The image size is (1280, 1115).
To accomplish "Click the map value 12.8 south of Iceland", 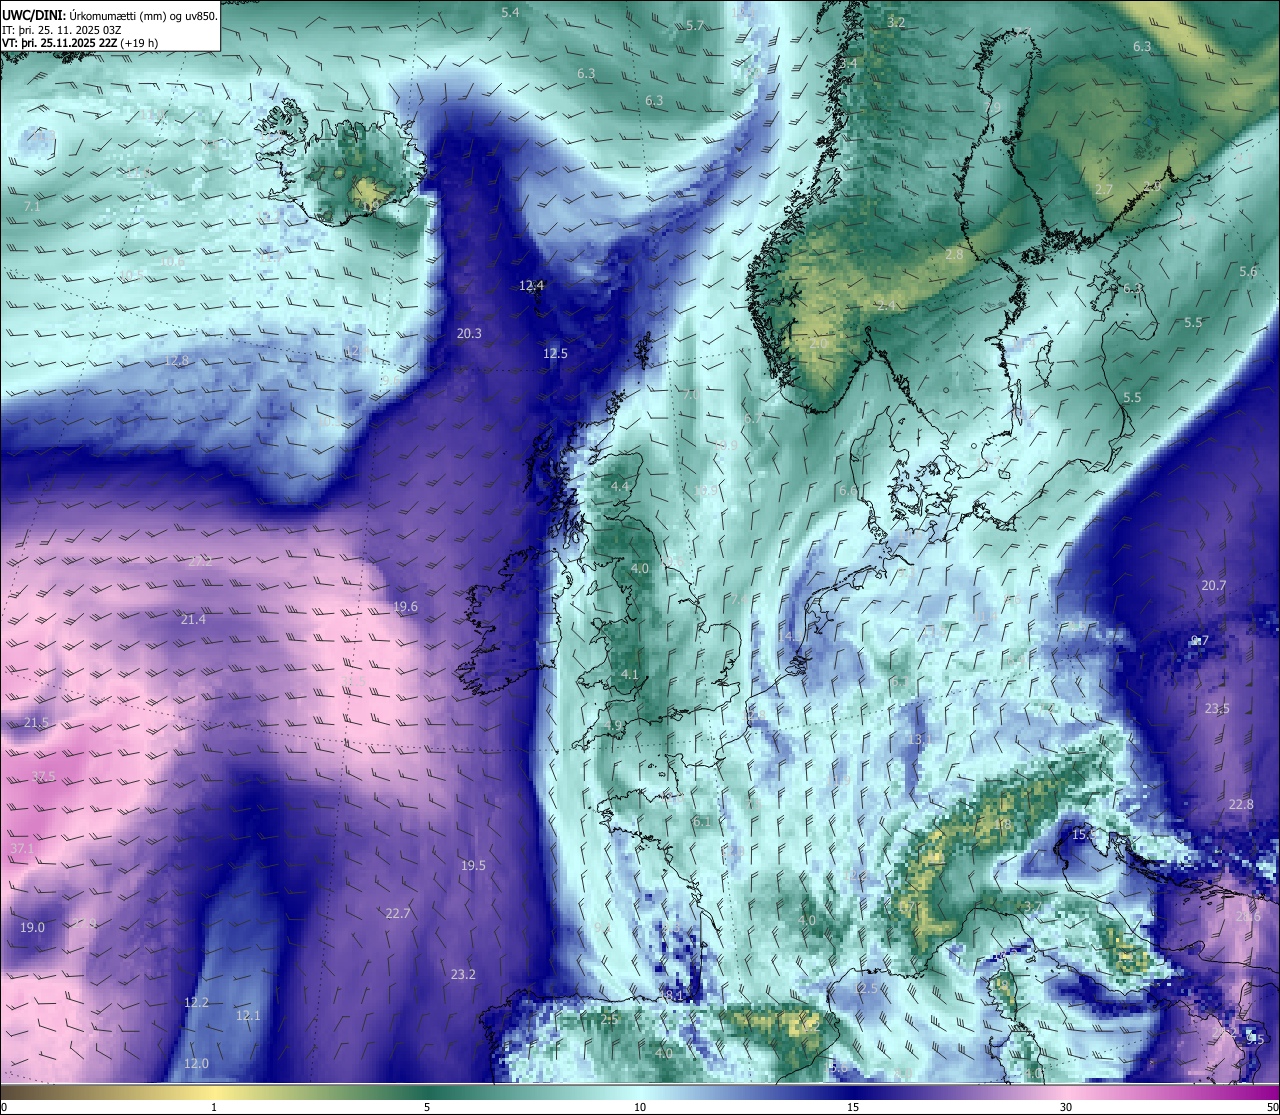I will (176, 360).
